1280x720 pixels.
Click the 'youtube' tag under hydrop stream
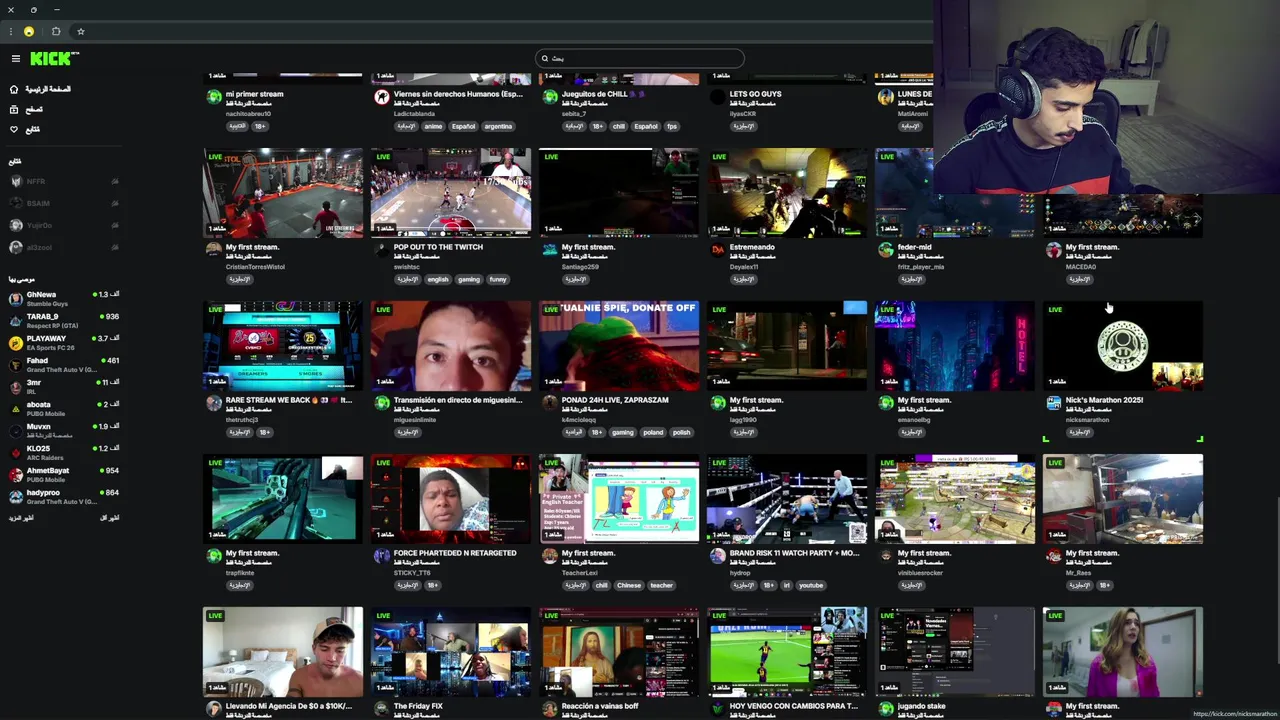pos(811,585)
